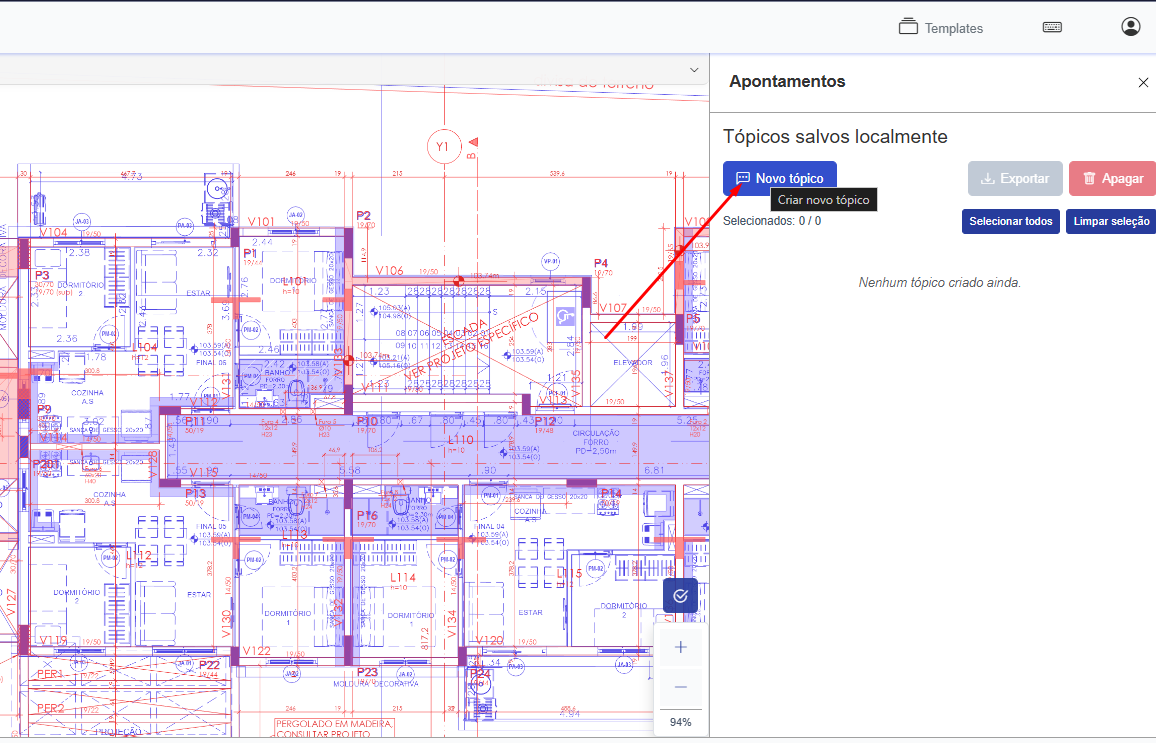Expand the dropdown chevron above the drawing
1156x743 pixels.
pos(694,70)
